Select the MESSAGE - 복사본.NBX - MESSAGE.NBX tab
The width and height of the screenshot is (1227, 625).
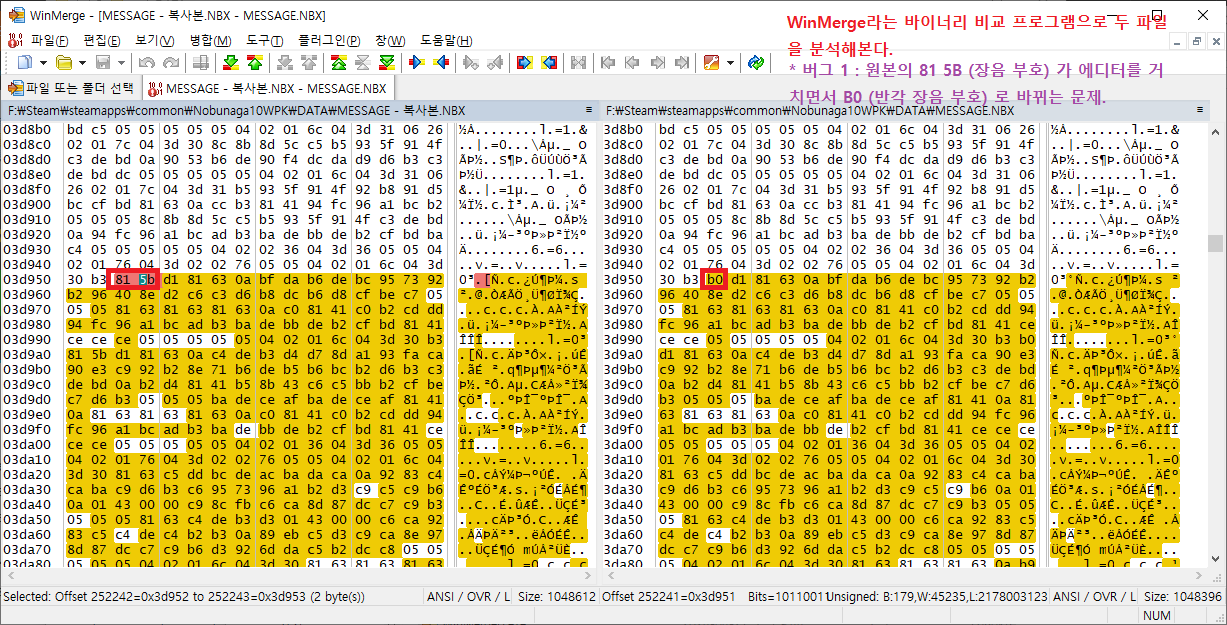click(268, 88)
